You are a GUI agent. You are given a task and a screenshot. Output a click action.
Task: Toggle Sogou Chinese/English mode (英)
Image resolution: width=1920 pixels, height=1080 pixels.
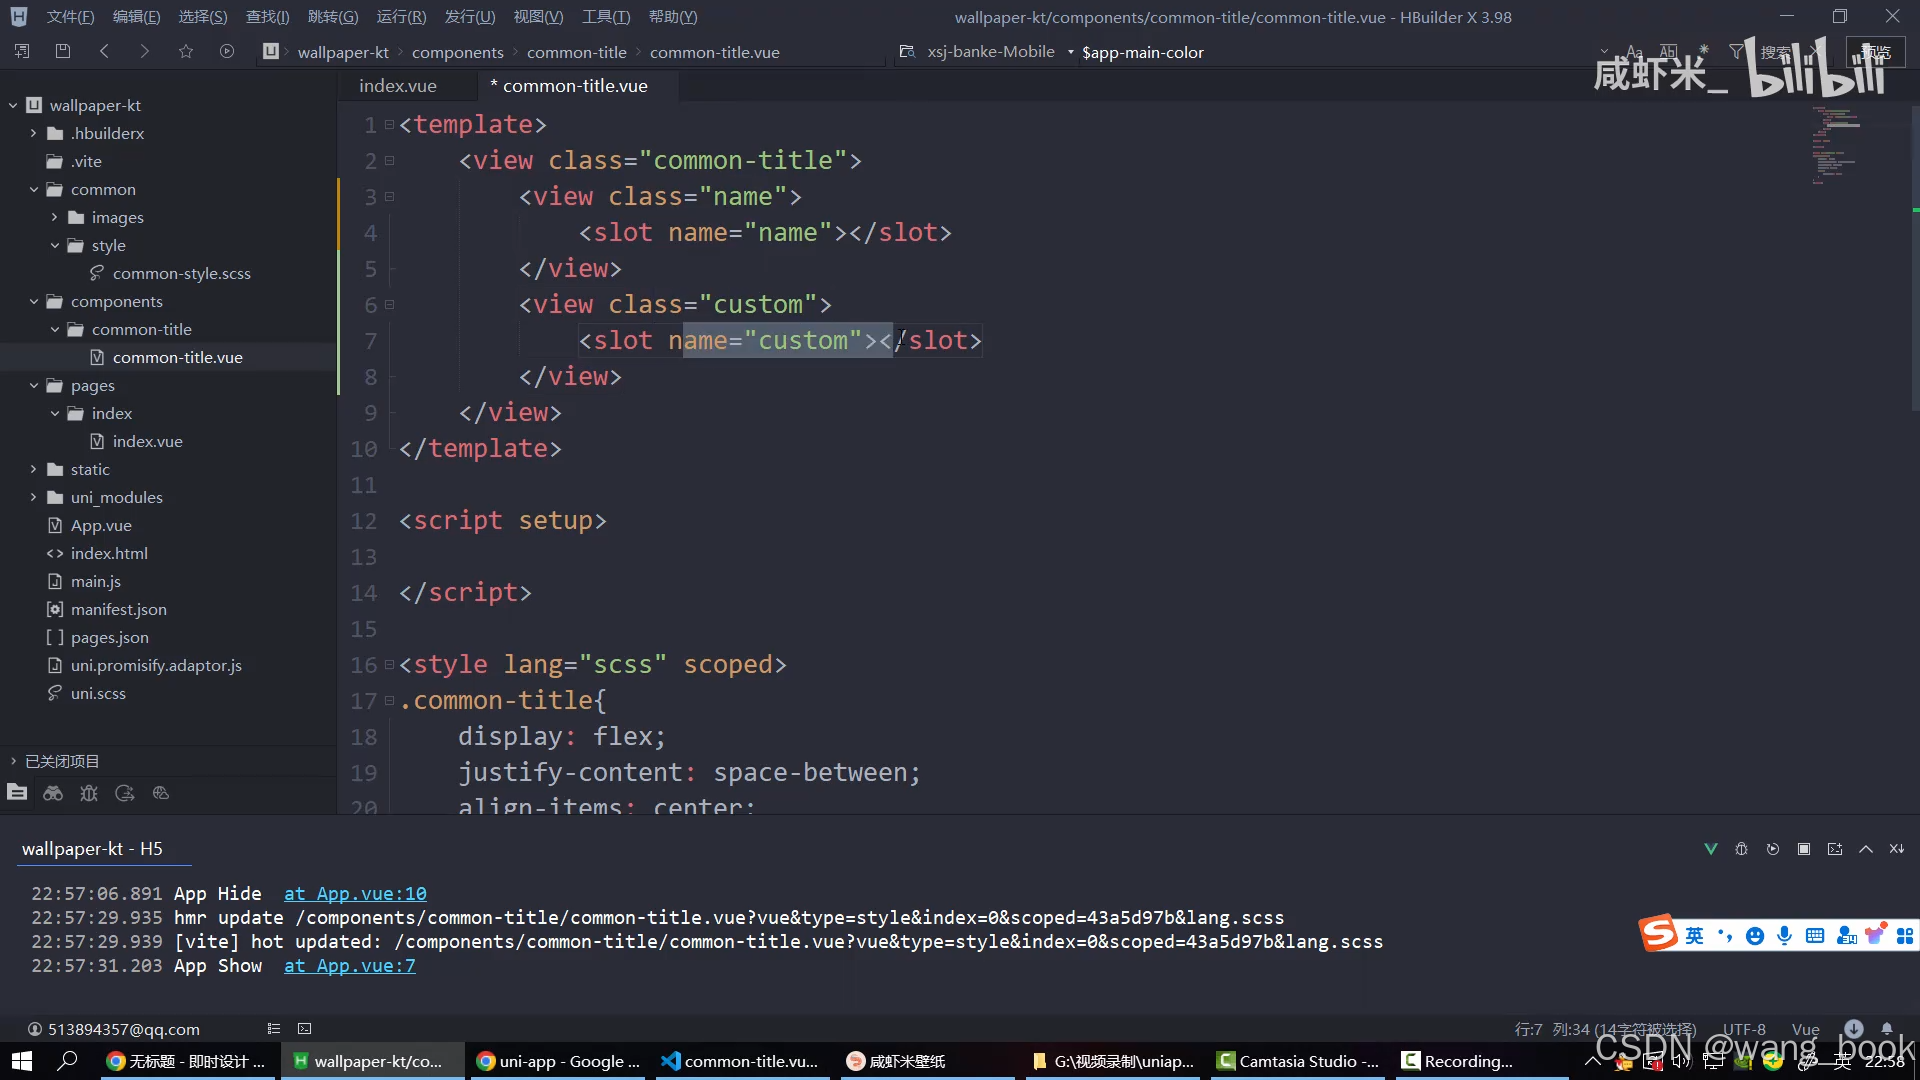tap(1694, 936)
